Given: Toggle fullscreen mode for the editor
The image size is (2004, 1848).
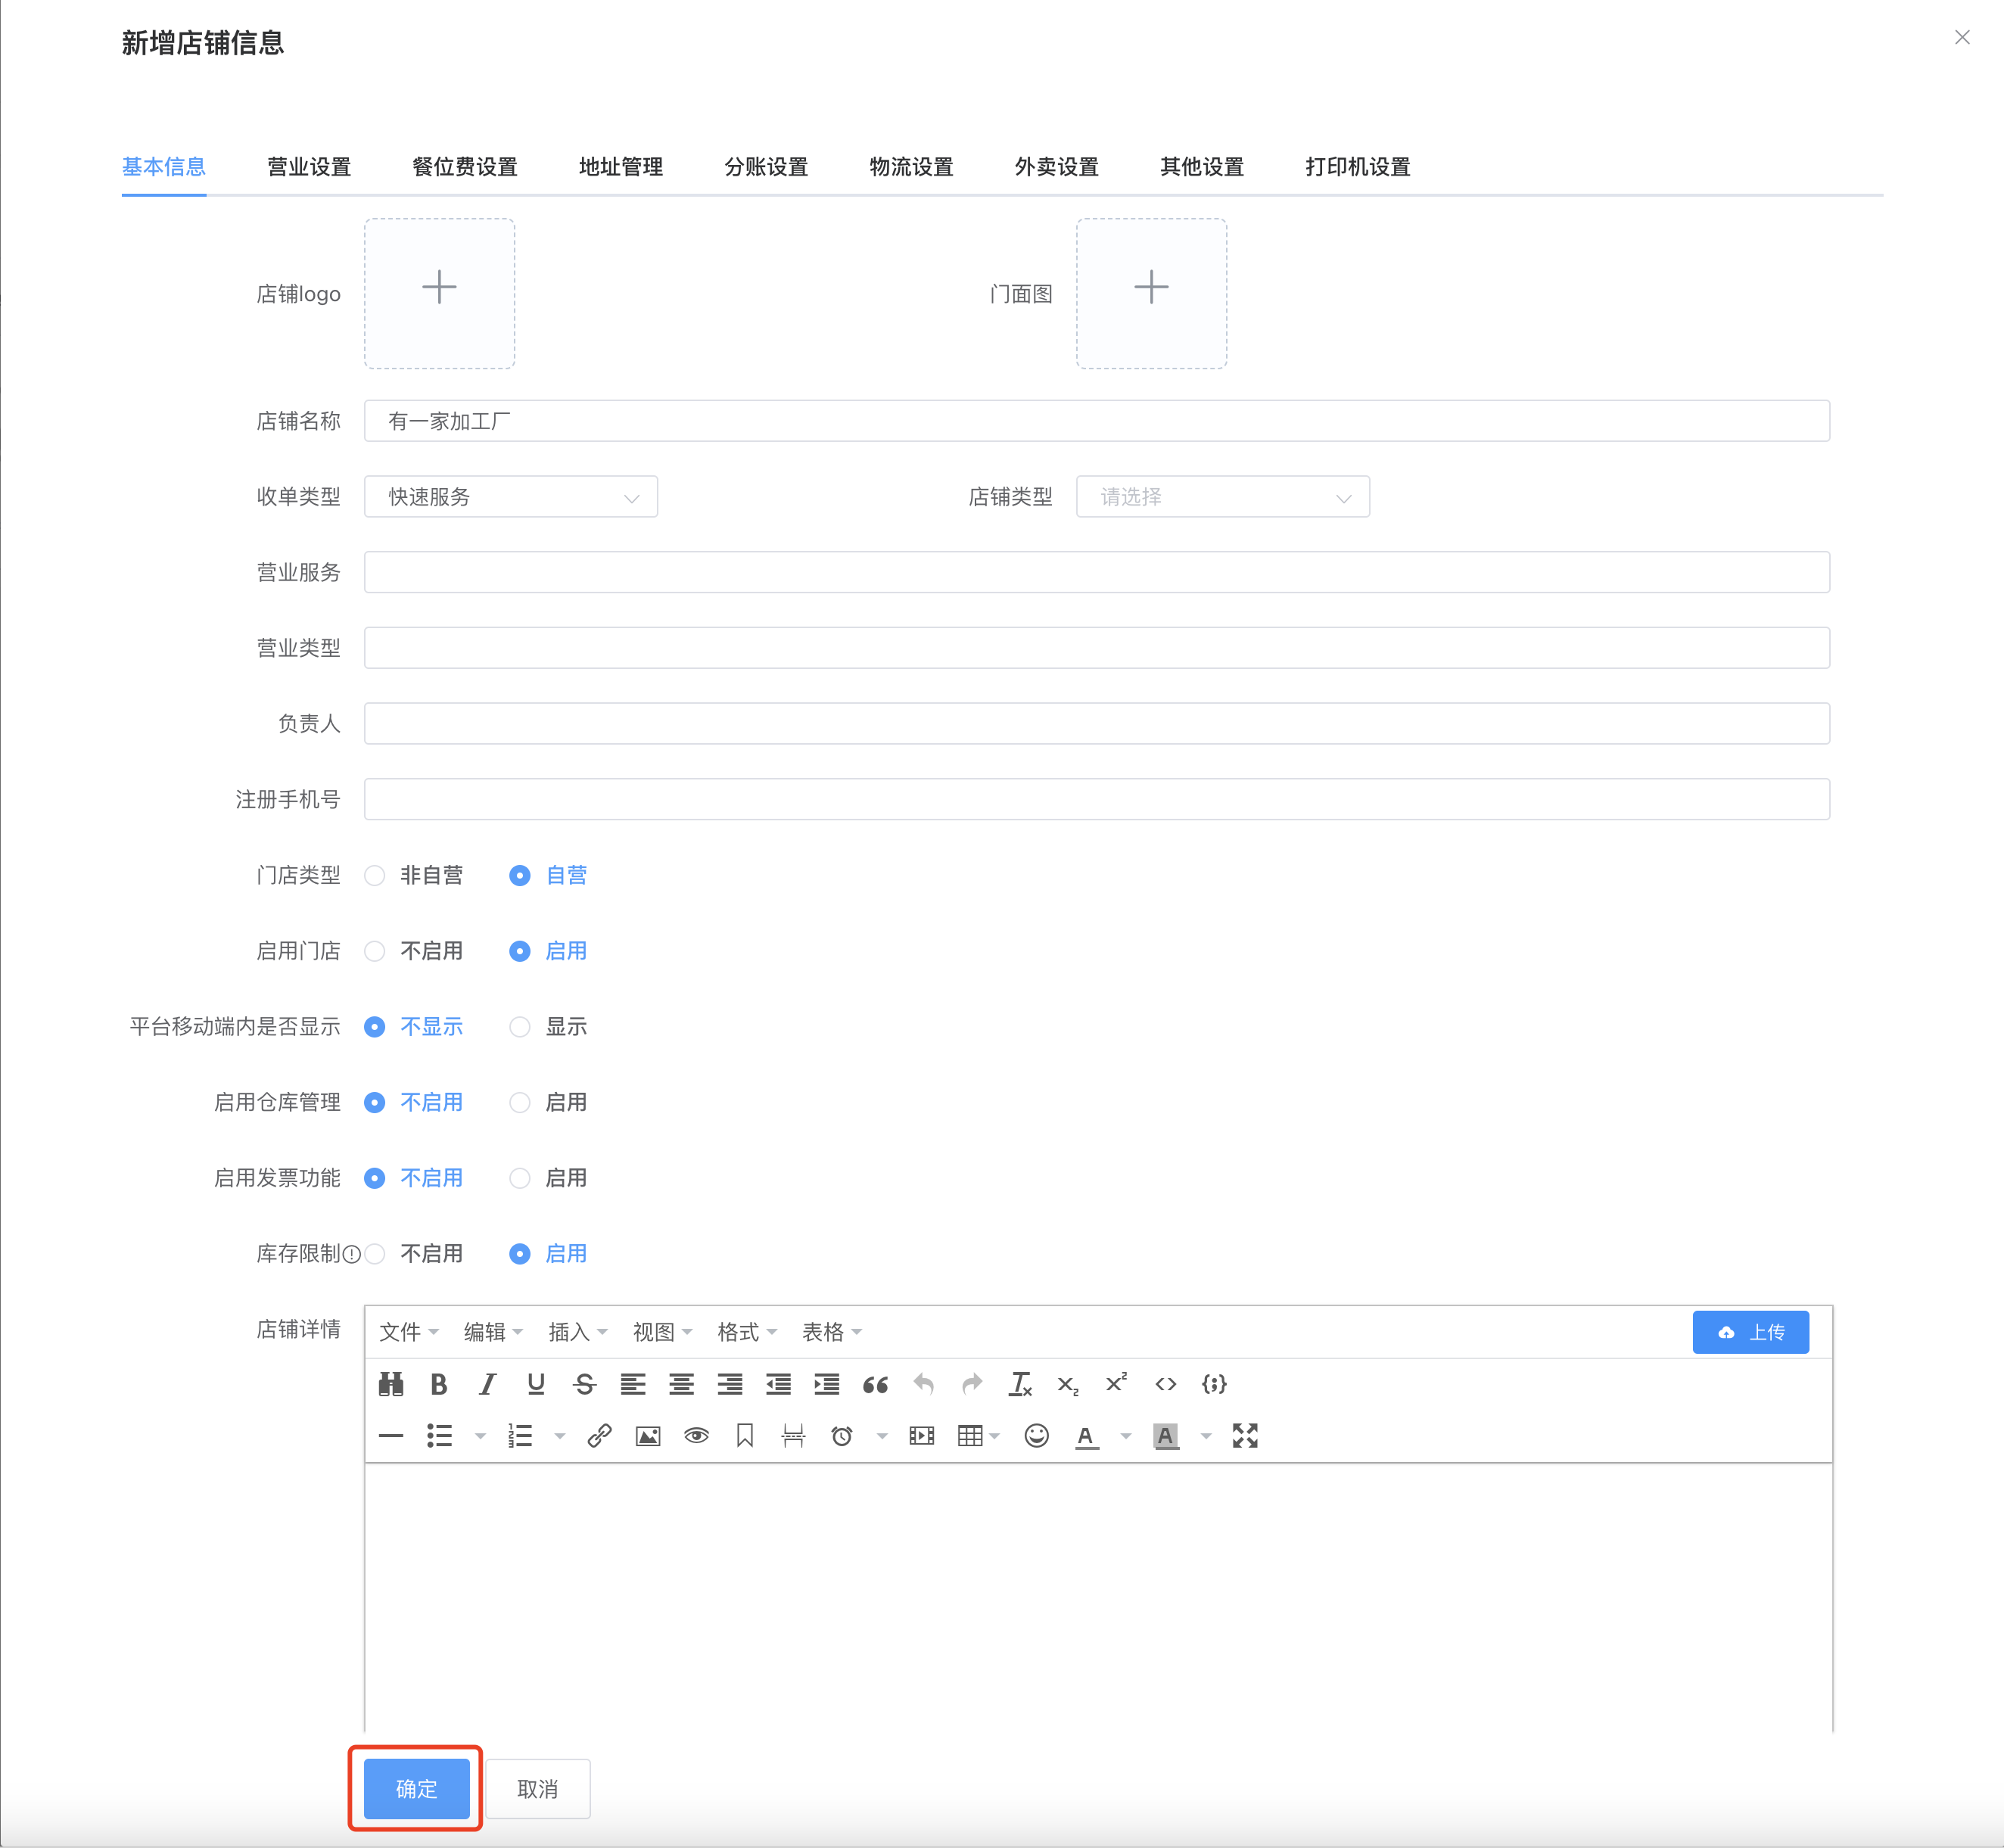Looking at the screenshot, I should (x=1244, y=1436).
